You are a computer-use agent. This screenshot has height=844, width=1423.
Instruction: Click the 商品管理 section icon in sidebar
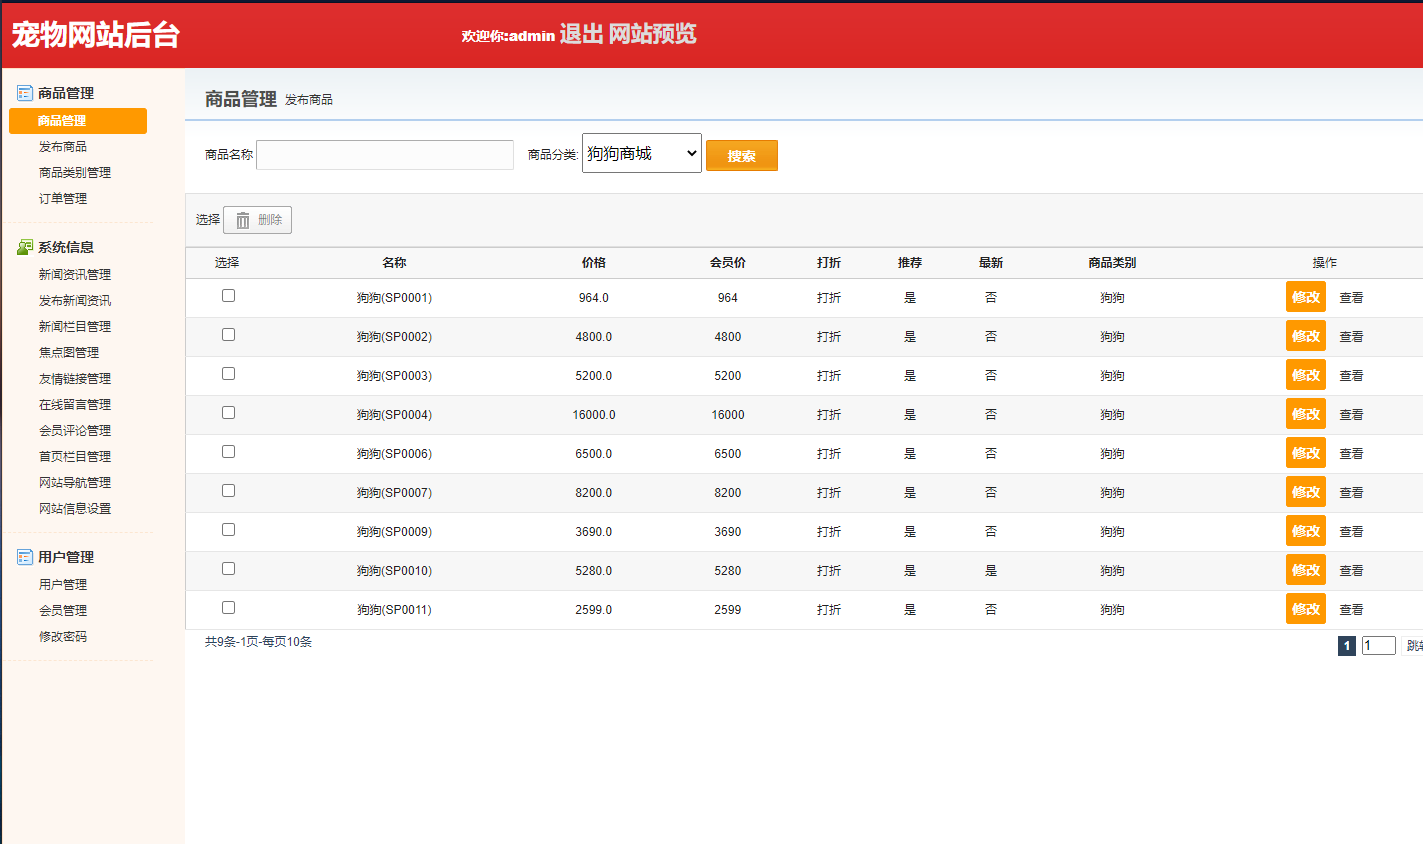(x=25, y=93)
